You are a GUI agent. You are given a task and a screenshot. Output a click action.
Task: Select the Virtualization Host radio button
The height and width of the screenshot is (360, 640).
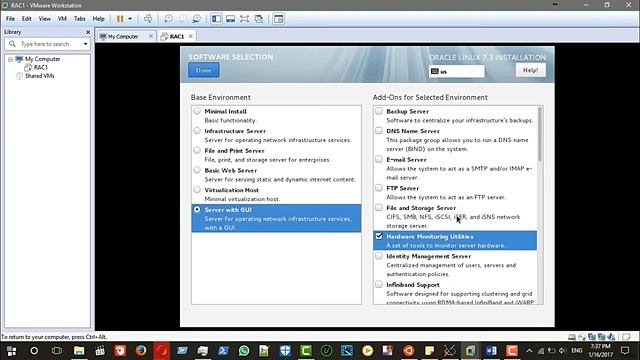pyautogui.click(x=197, y=189)
